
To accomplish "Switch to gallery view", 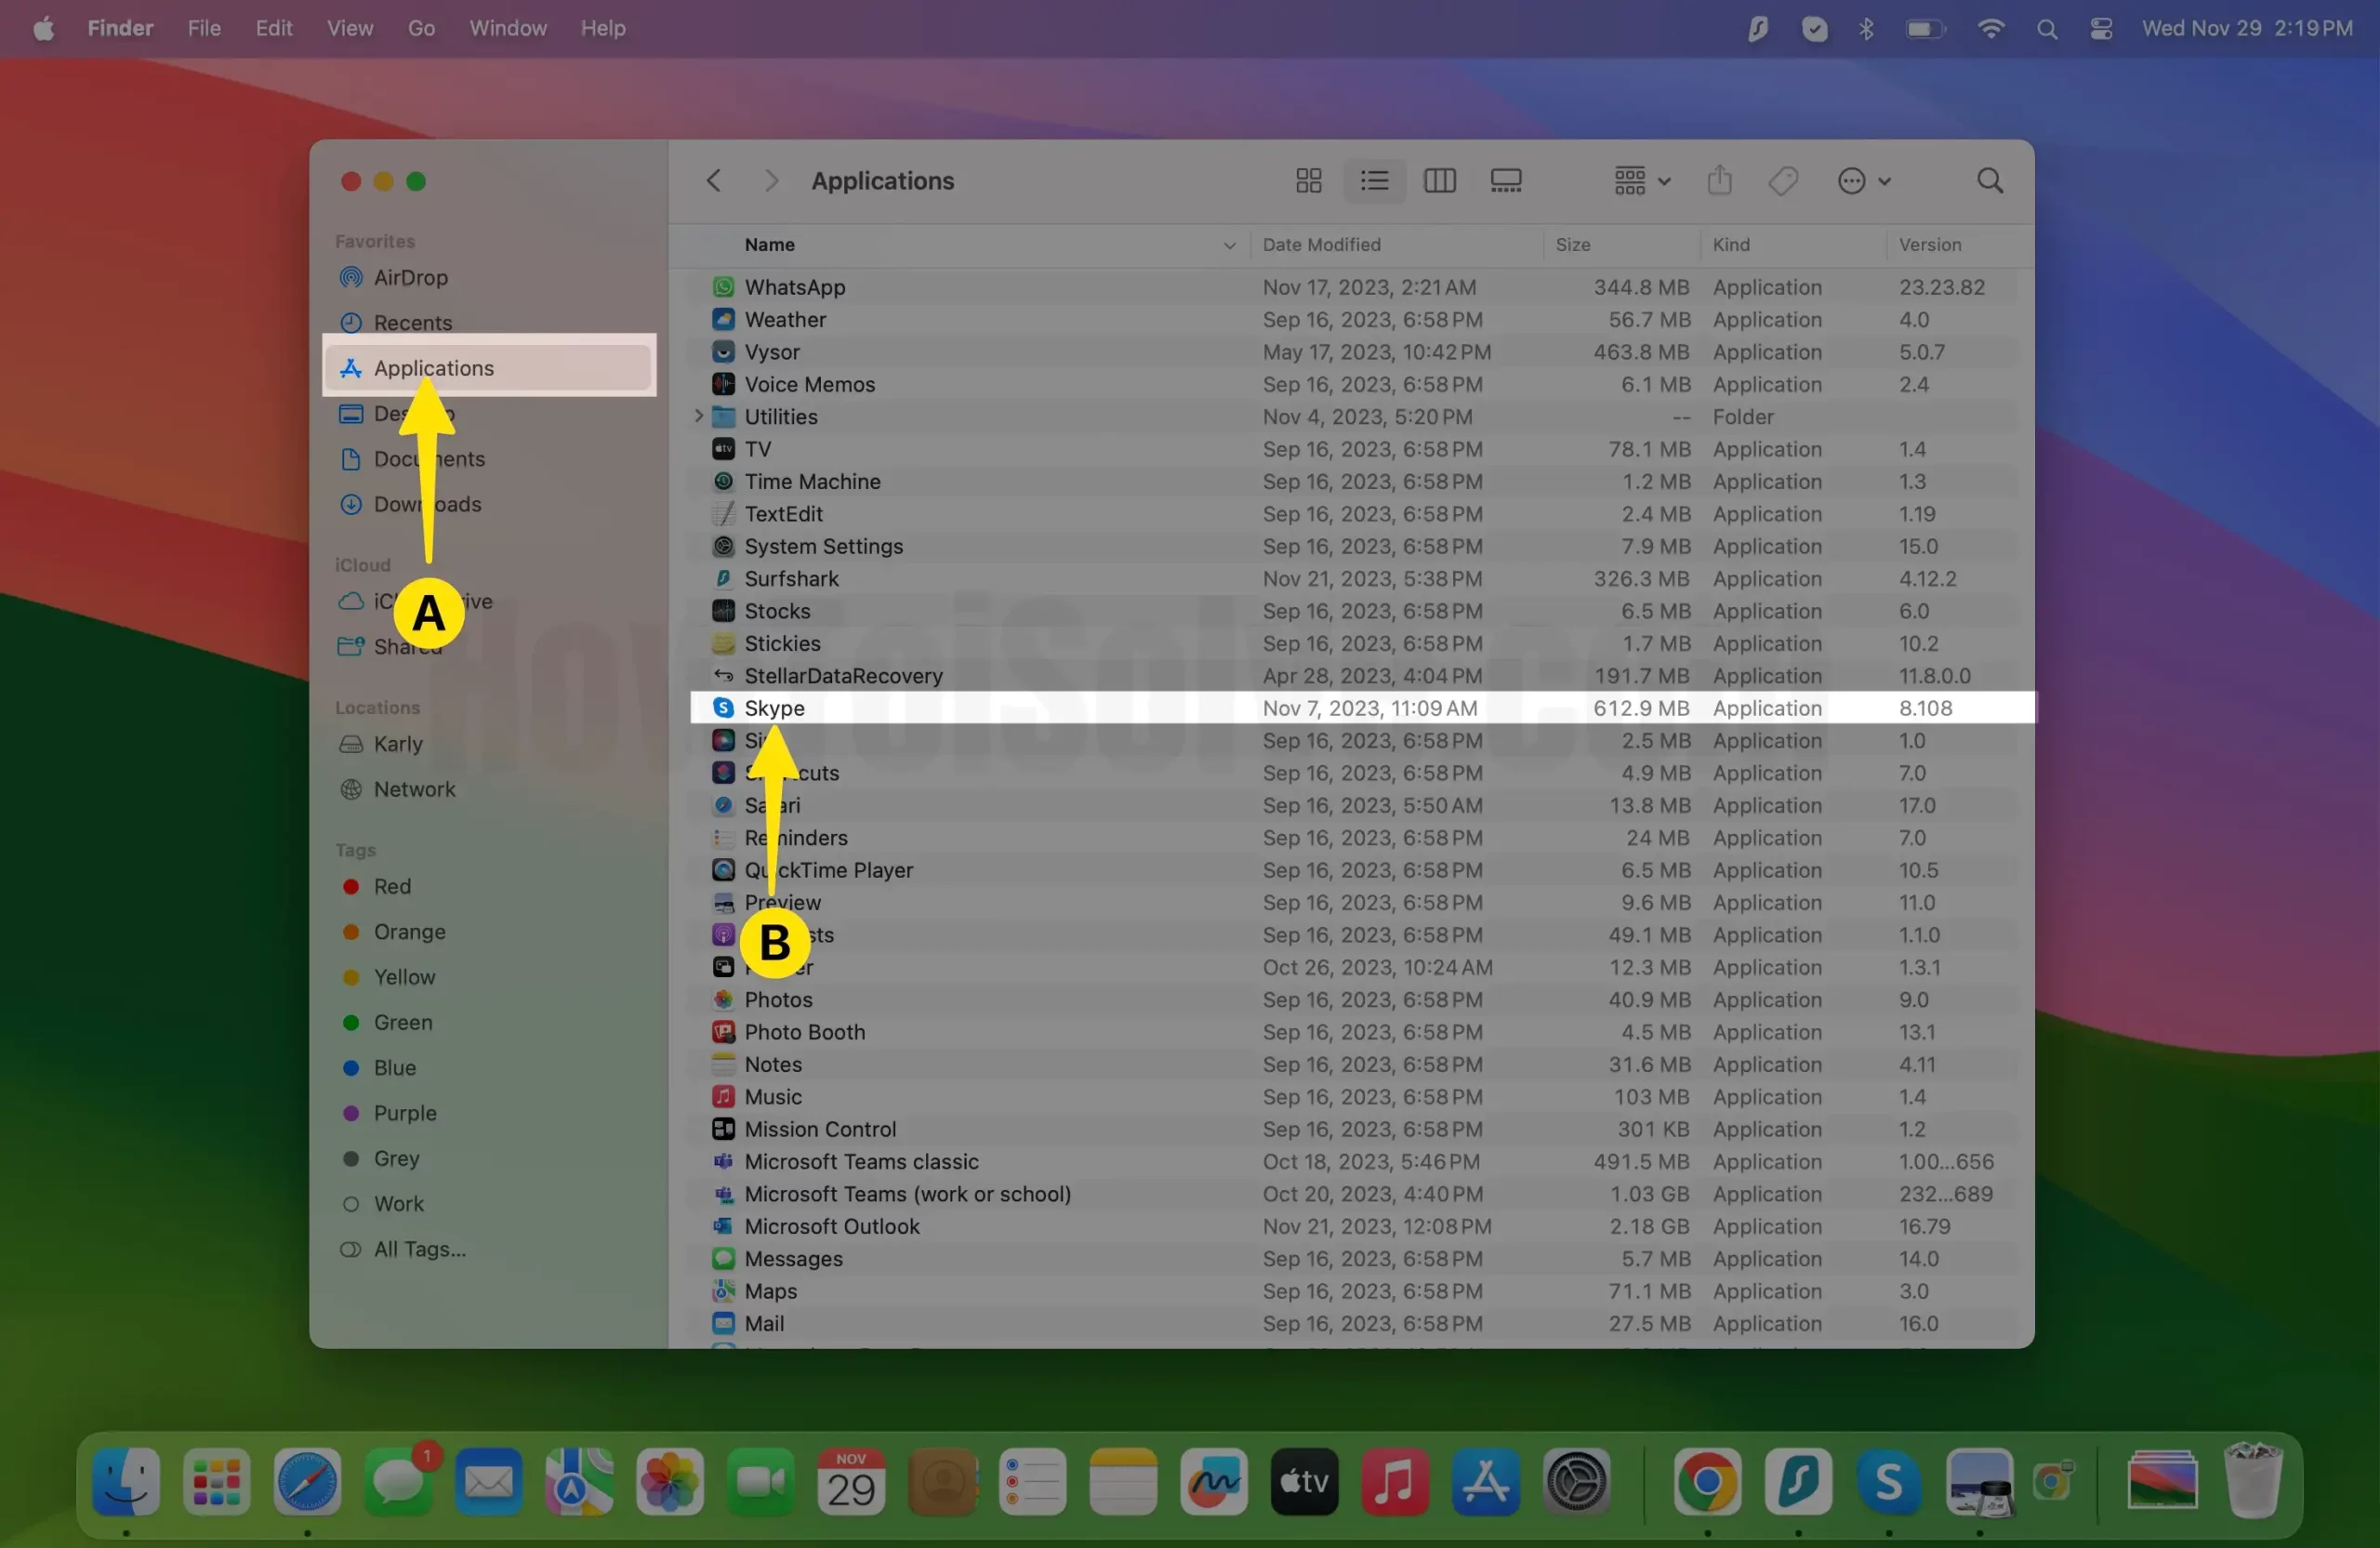I will coord(1505,181).
